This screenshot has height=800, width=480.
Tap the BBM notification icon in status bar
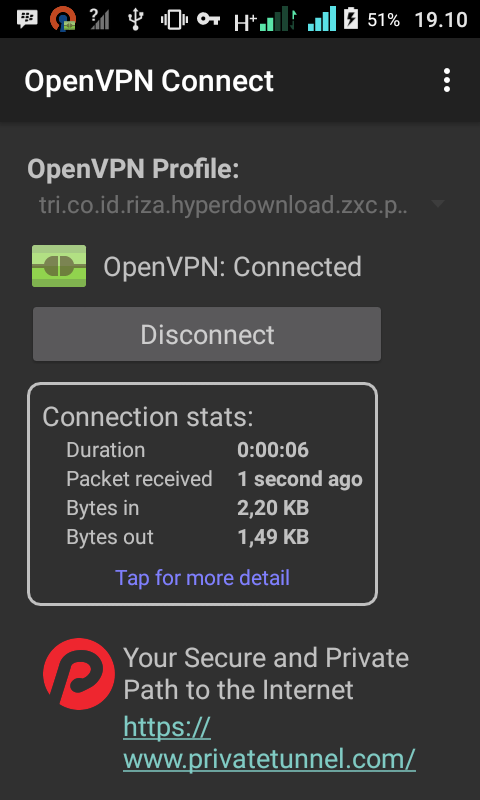(x=28, y=19)
